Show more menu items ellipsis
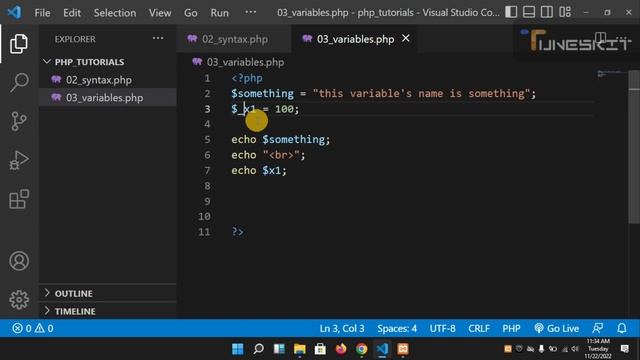The height and width of the screenshot is (360, 640). [x=251, y=12]
